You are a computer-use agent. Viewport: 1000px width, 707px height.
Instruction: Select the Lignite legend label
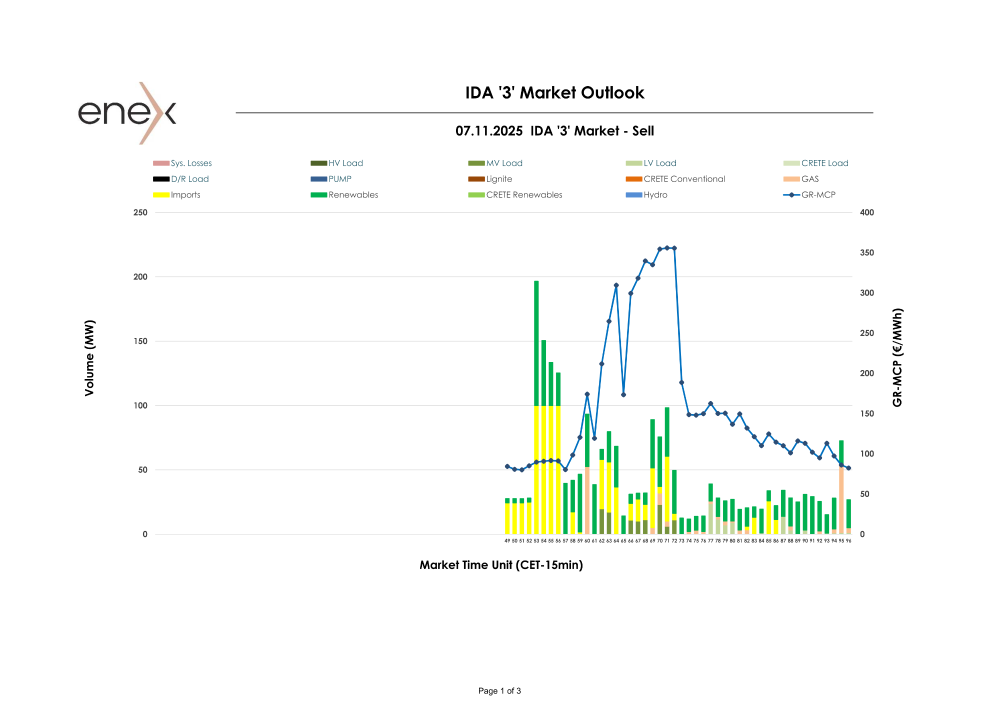tap(500, 179)
